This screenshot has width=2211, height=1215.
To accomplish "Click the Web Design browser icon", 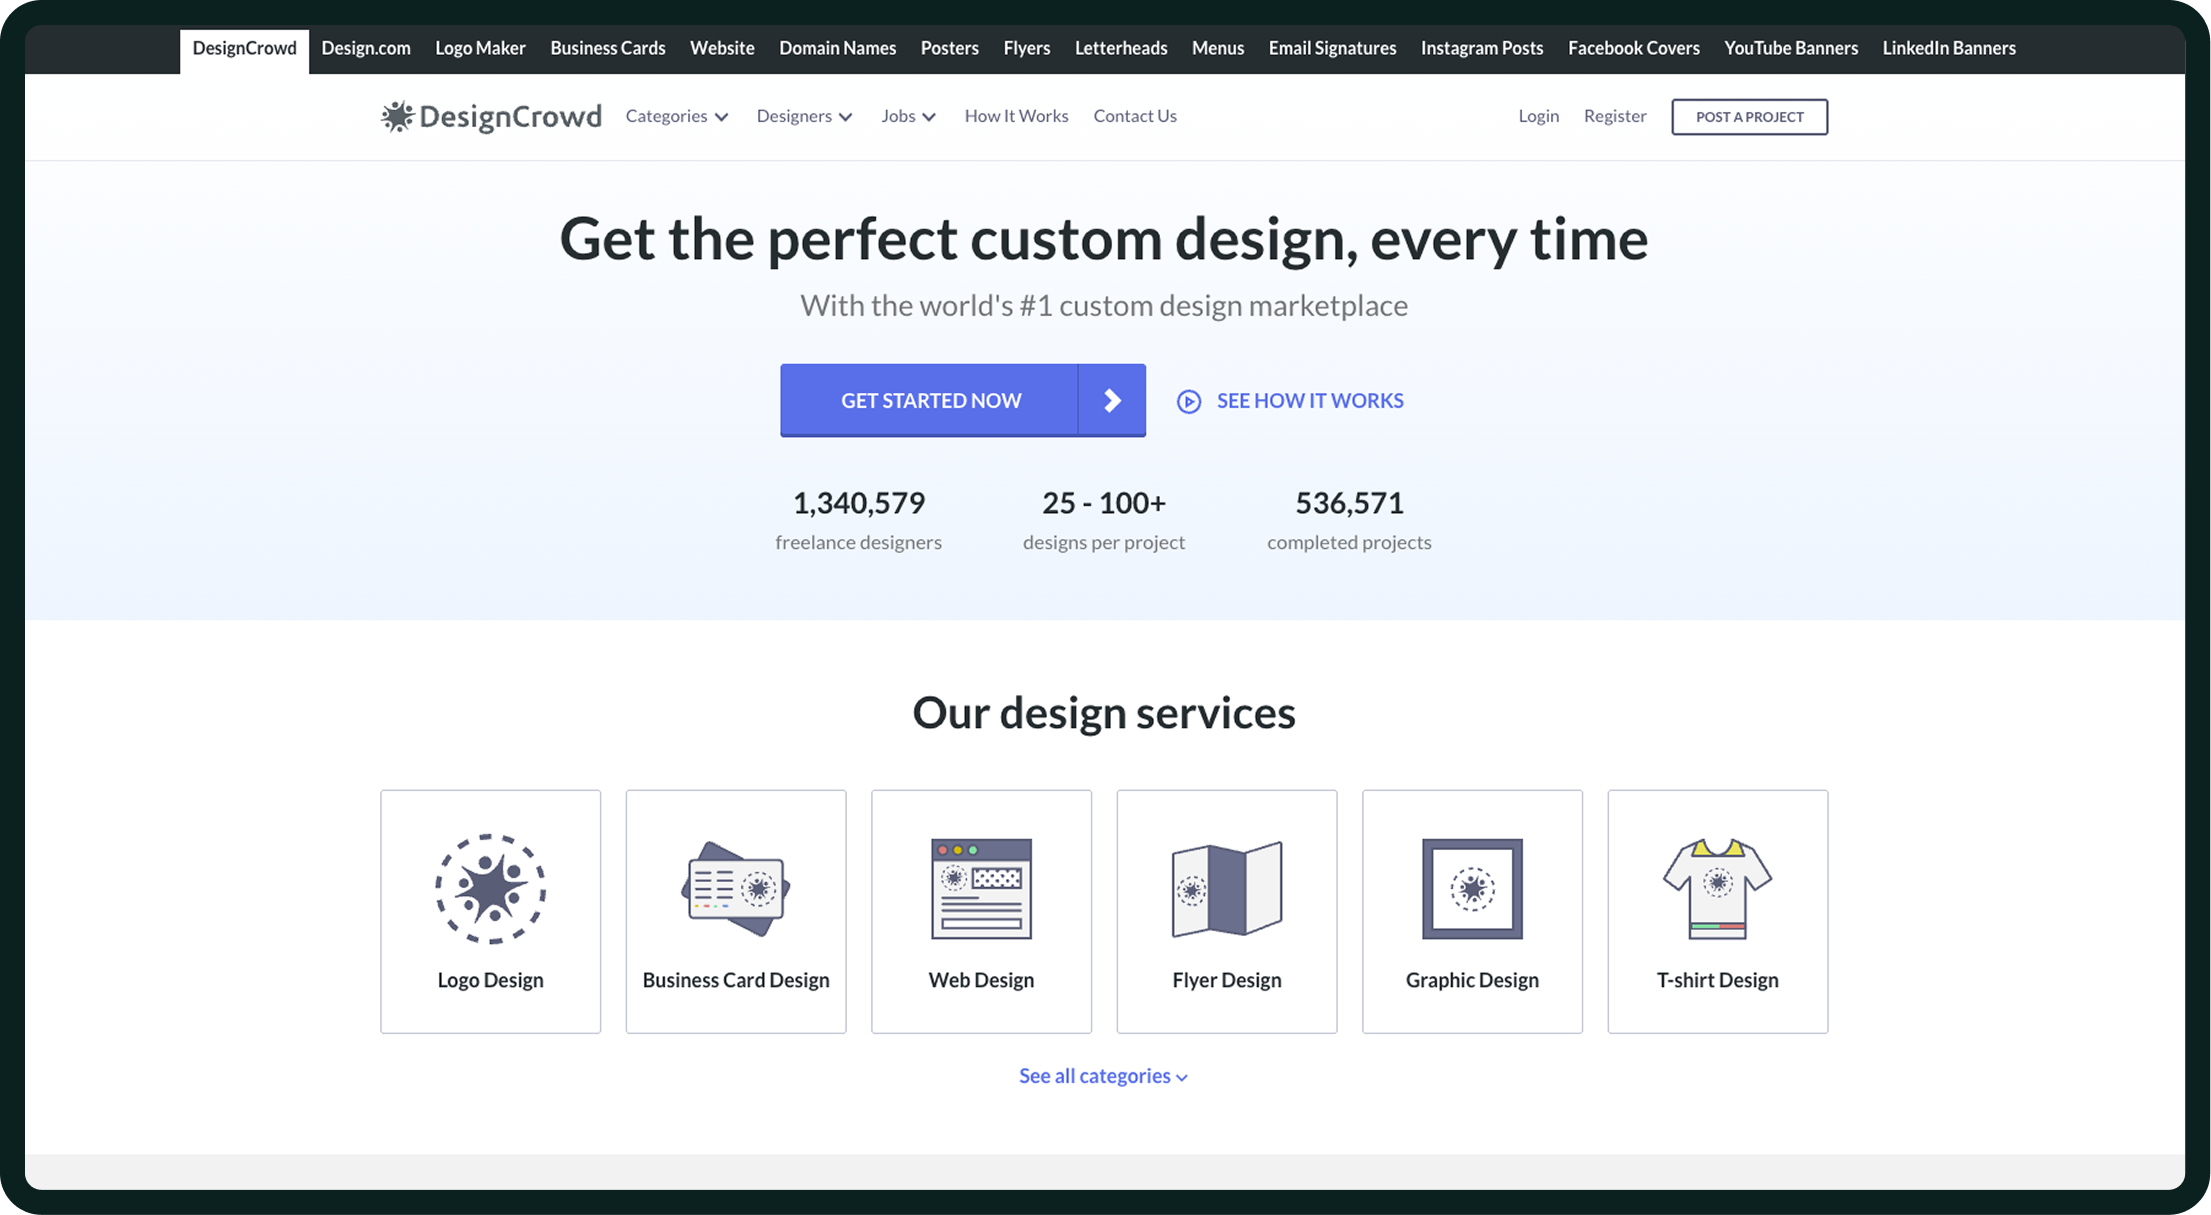I will [981, 888].
